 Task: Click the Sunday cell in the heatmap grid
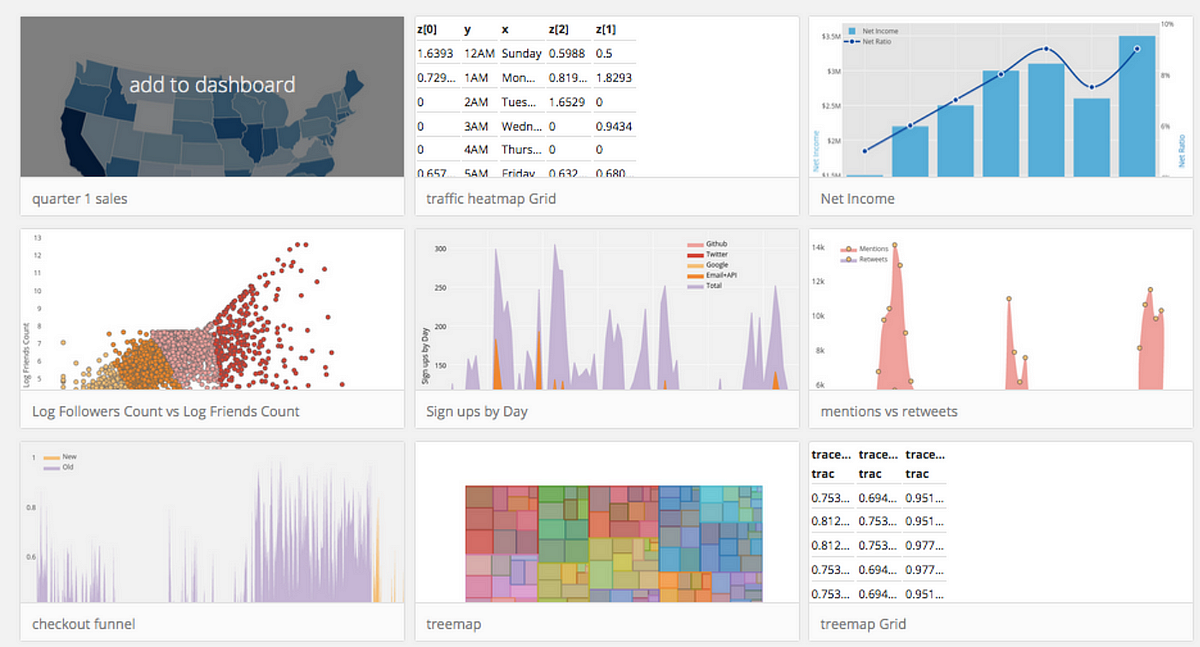524,53
